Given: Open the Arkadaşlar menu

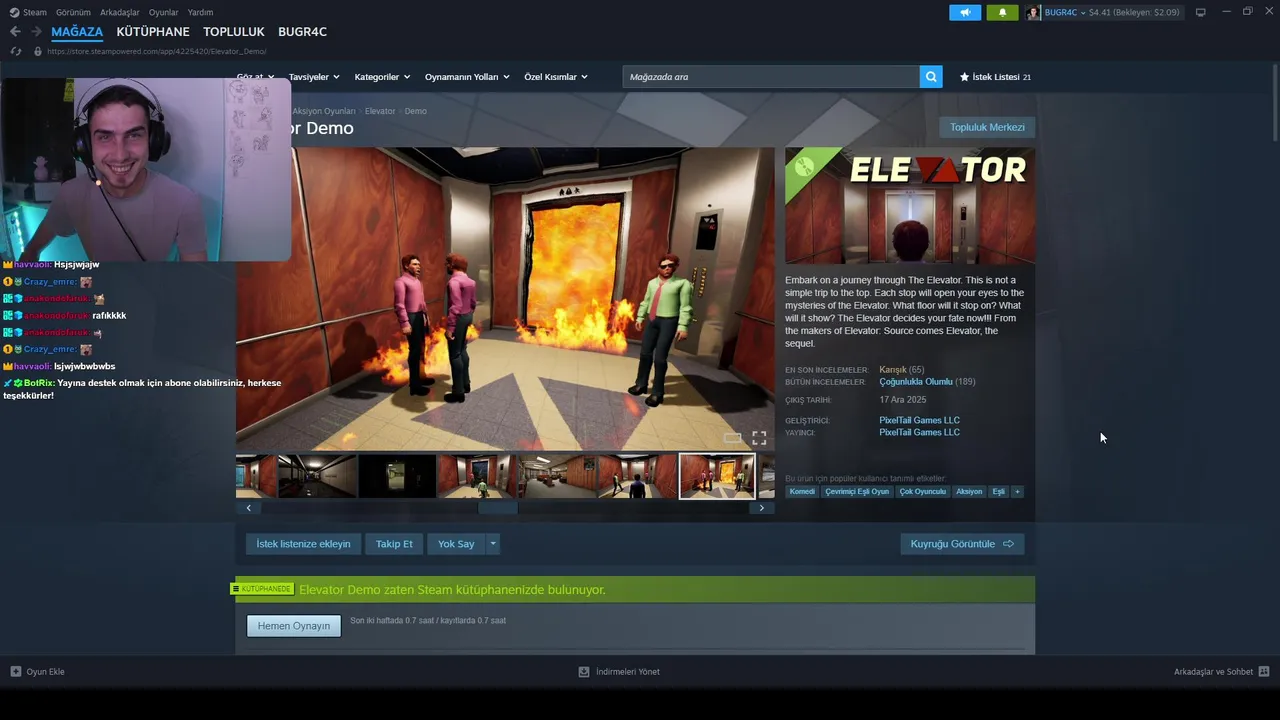Looking at the screenshot, I should (x=120, y=12).
